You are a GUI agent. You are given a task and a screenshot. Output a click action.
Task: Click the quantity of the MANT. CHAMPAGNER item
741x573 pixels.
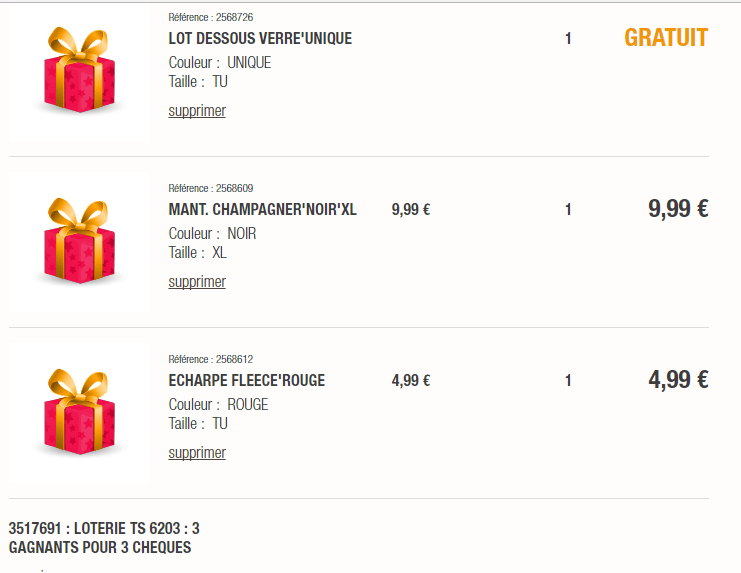click(x=568, y=210)
